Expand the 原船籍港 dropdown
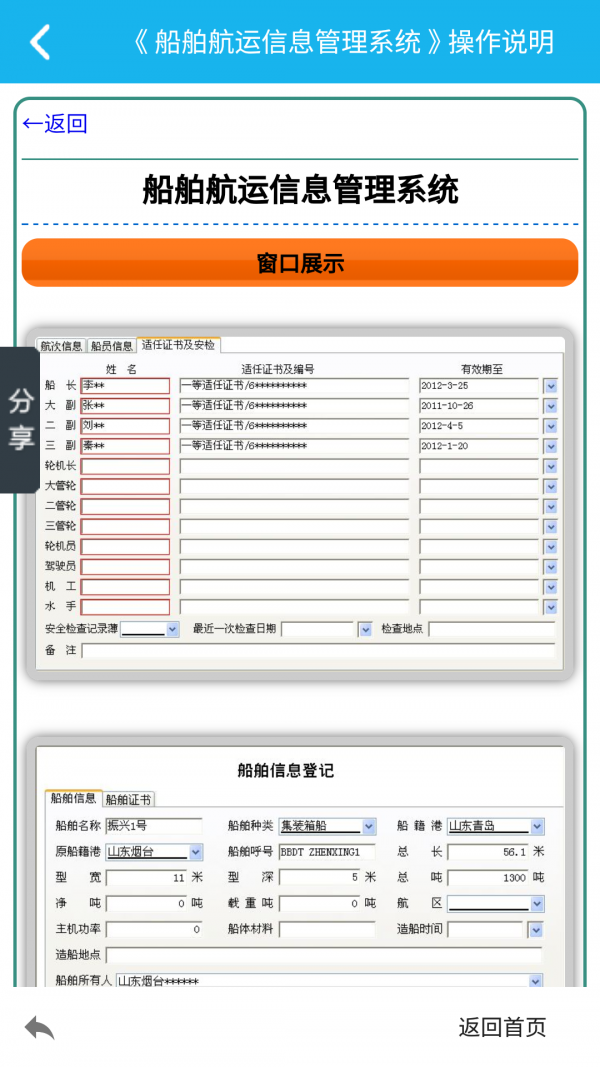This screenshot has height=1067, width=600. click(x=195, y=852)
